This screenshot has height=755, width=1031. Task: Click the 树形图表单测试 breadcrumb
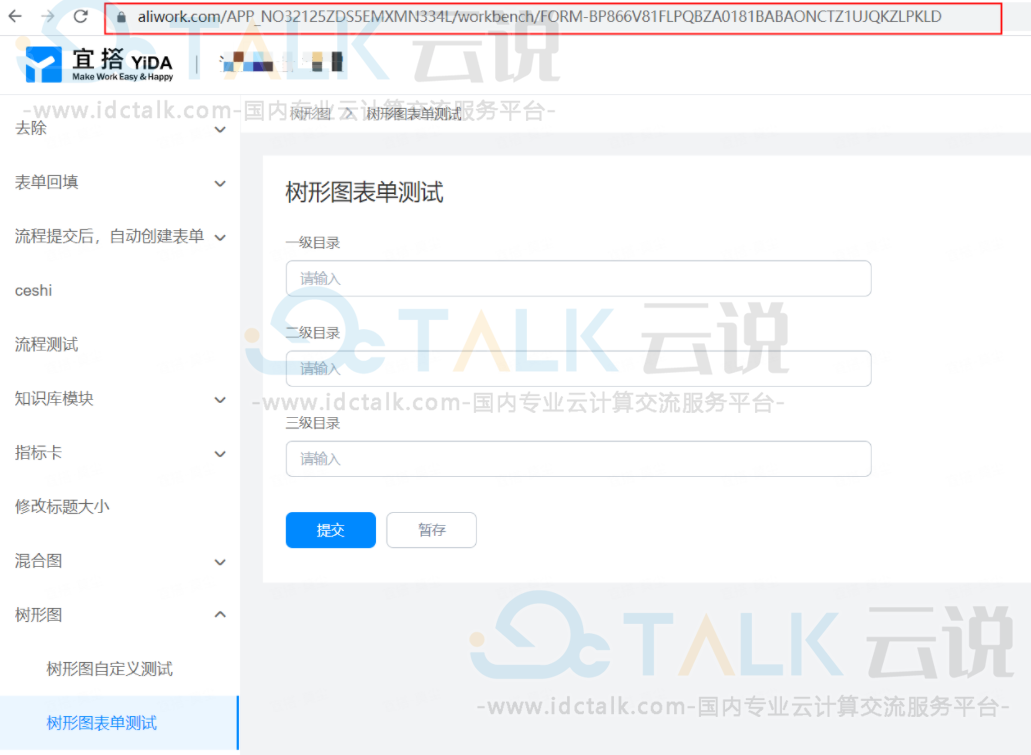(414, 114)
